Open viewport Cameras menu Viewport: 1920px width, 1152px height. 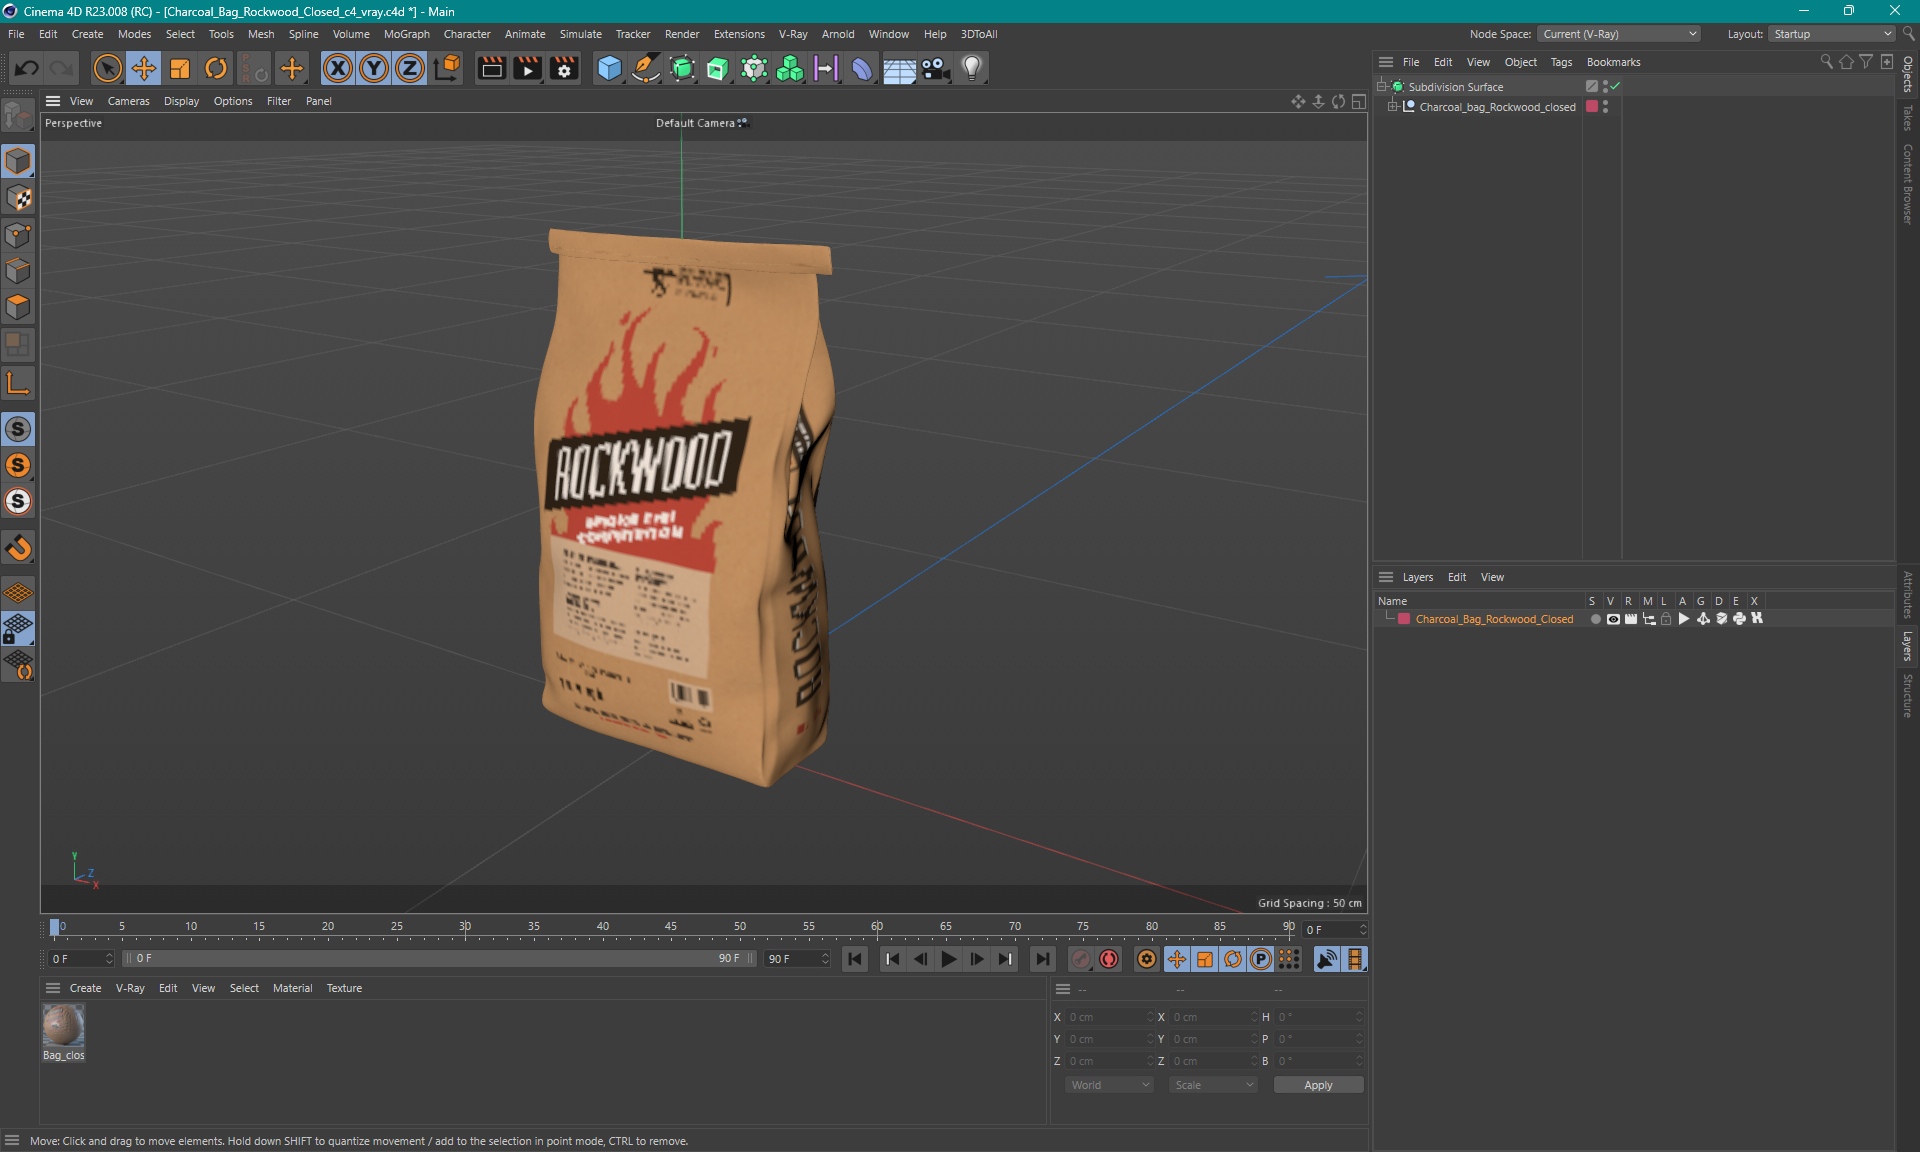click(x=128, y=101)
